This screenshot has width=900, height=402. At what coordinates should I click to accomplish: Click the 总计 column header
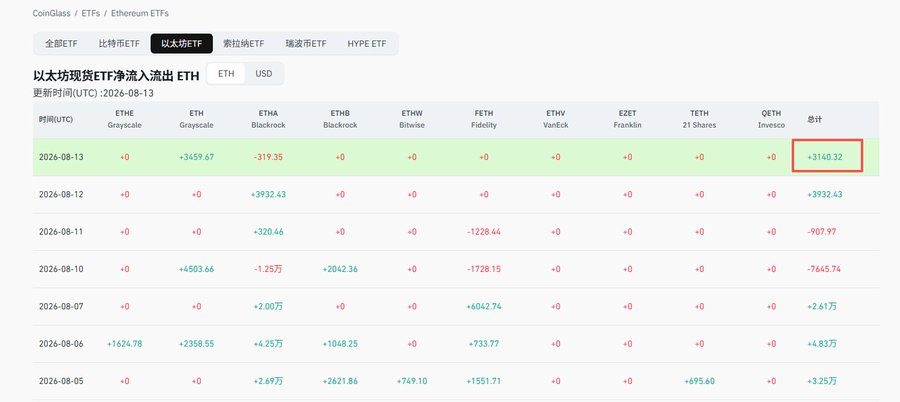tap(814, 119)
